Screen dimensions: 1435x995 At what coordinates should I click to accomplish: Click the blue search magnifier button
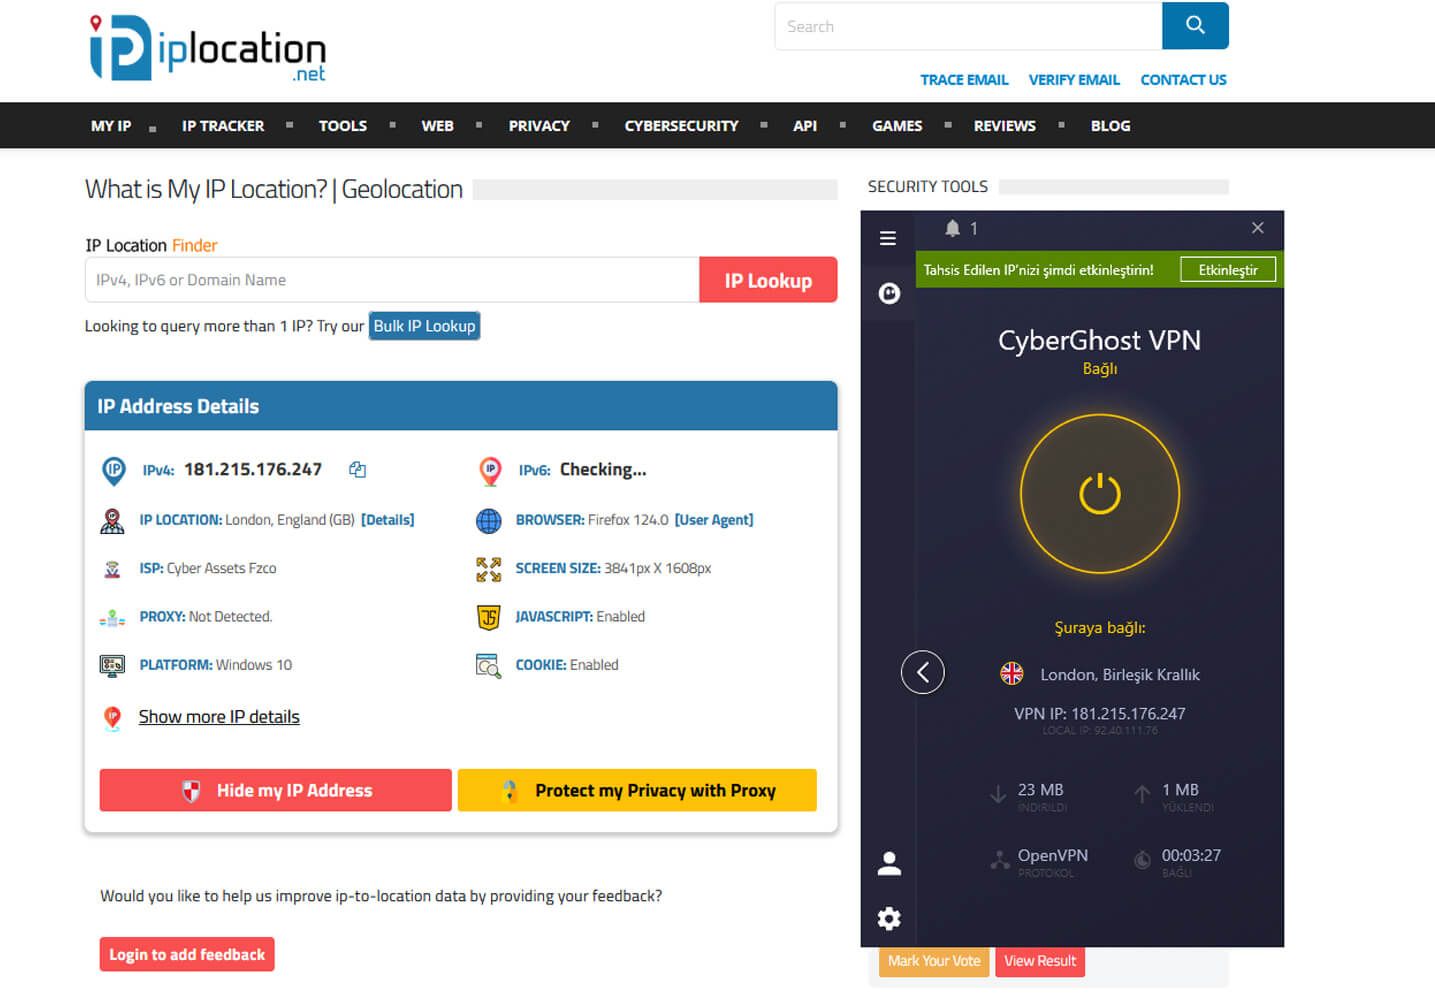(1195, 26)
